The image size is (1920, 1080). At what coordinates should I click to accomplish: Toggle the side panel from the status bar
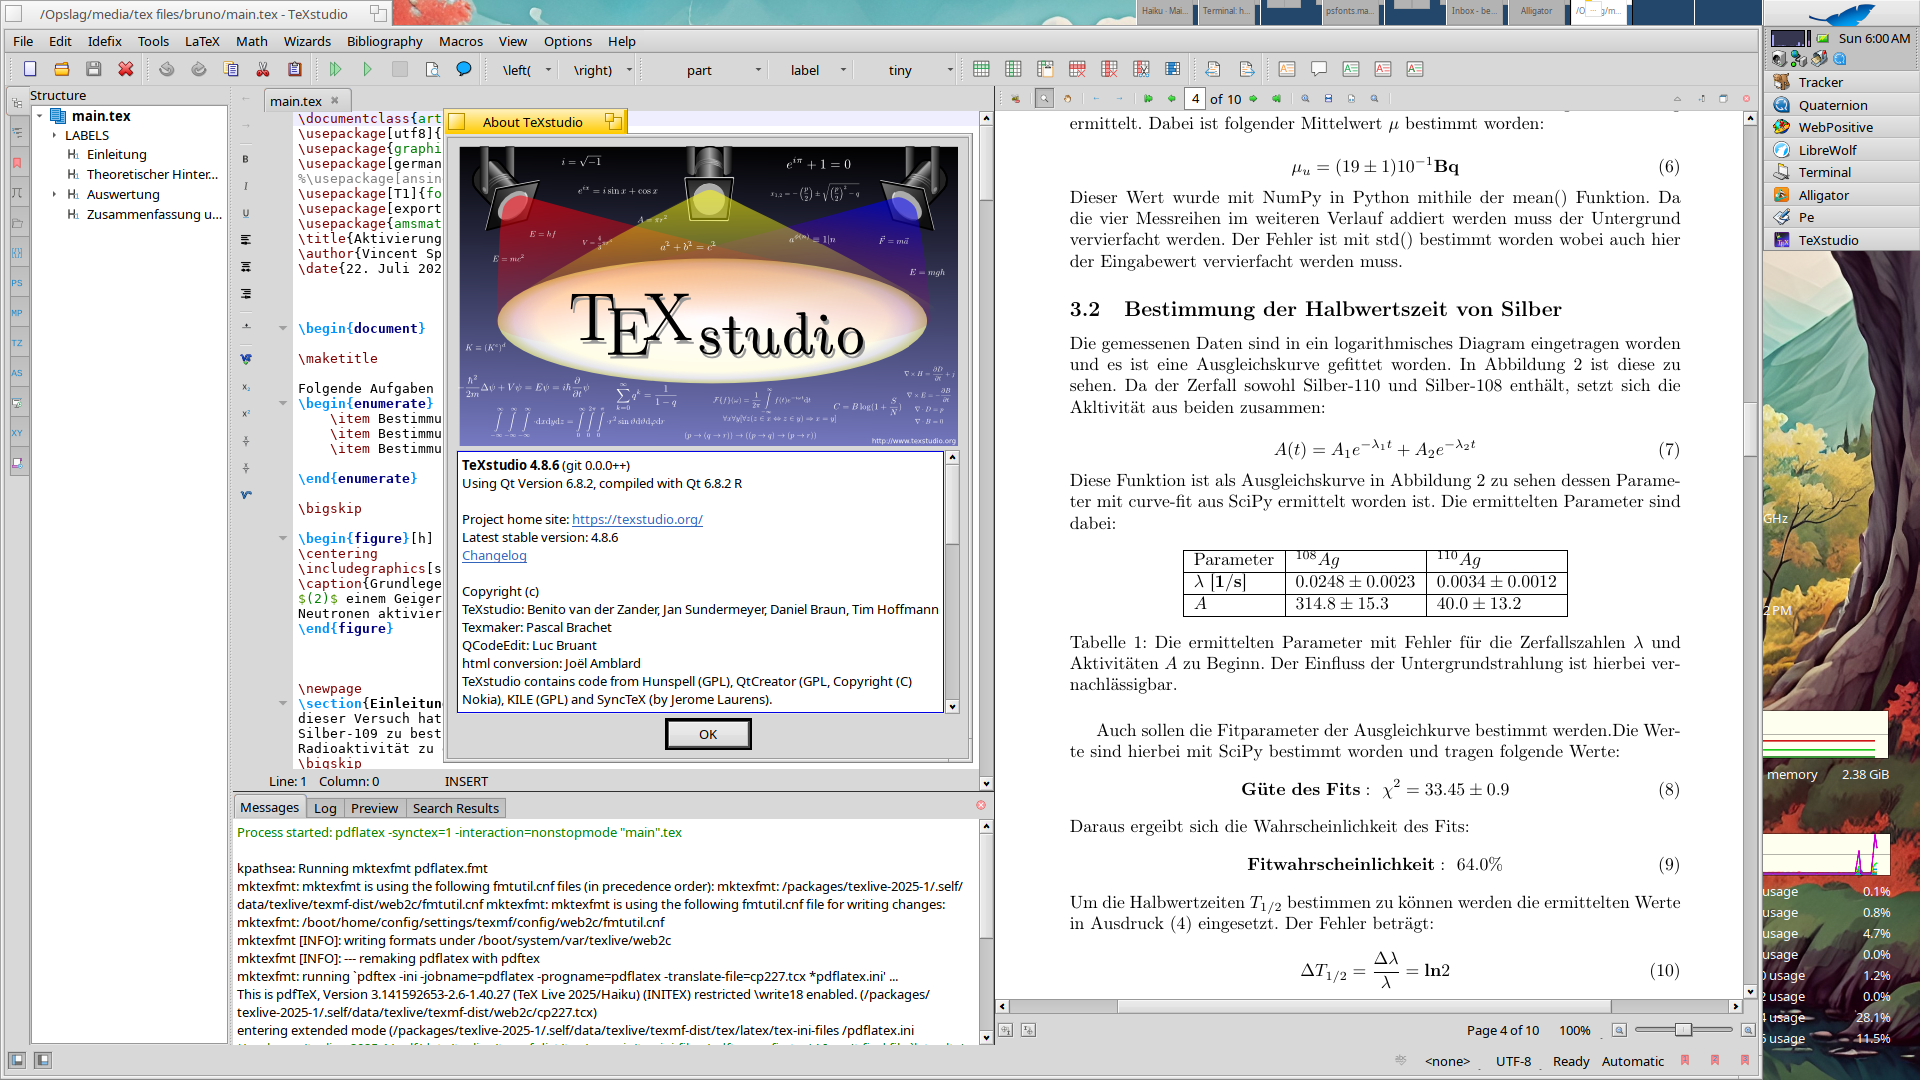click(x=16, y=1060)
